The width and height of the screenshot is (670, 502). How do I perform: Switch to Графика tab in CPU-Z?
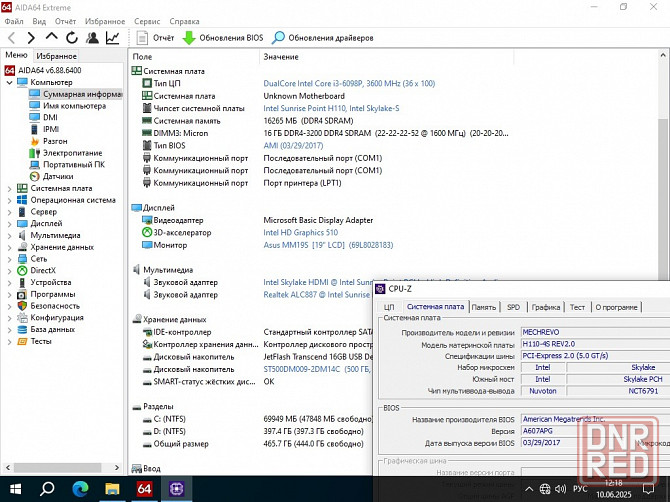[x=546, y=307]
